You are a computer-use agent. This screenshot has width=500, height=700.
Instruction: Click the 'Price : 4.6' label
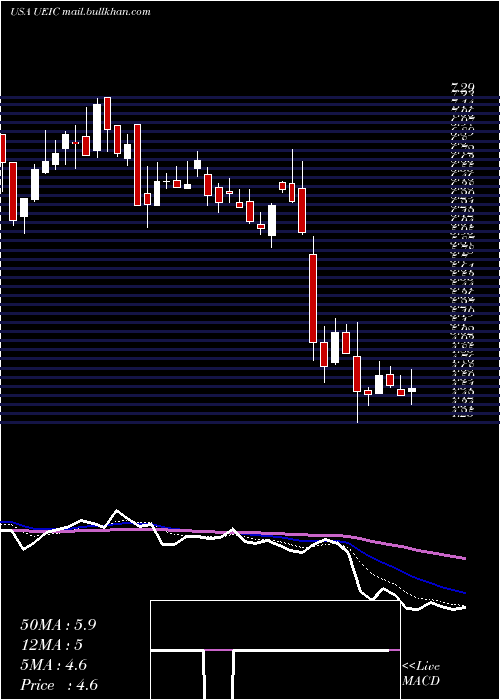59,685
